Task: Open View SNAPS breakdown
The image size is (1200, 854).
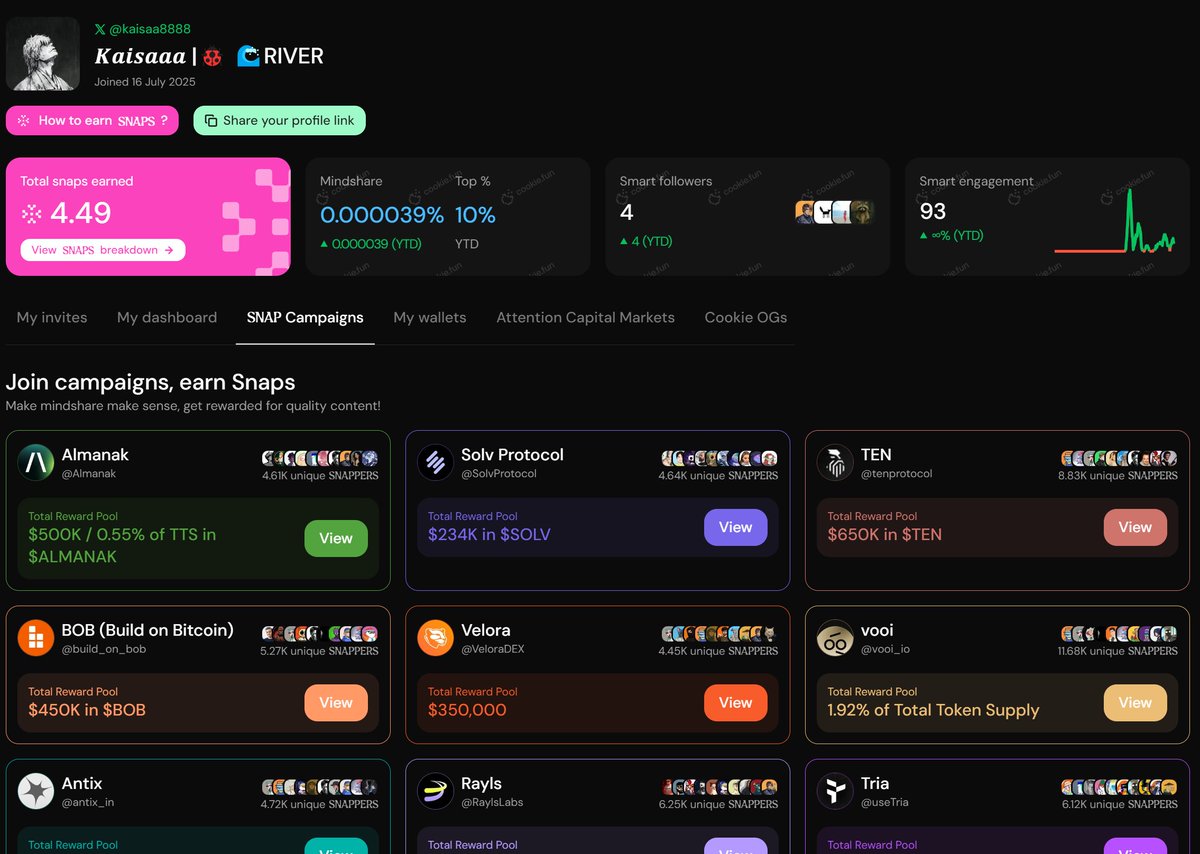Action: [x=103, y=250]
